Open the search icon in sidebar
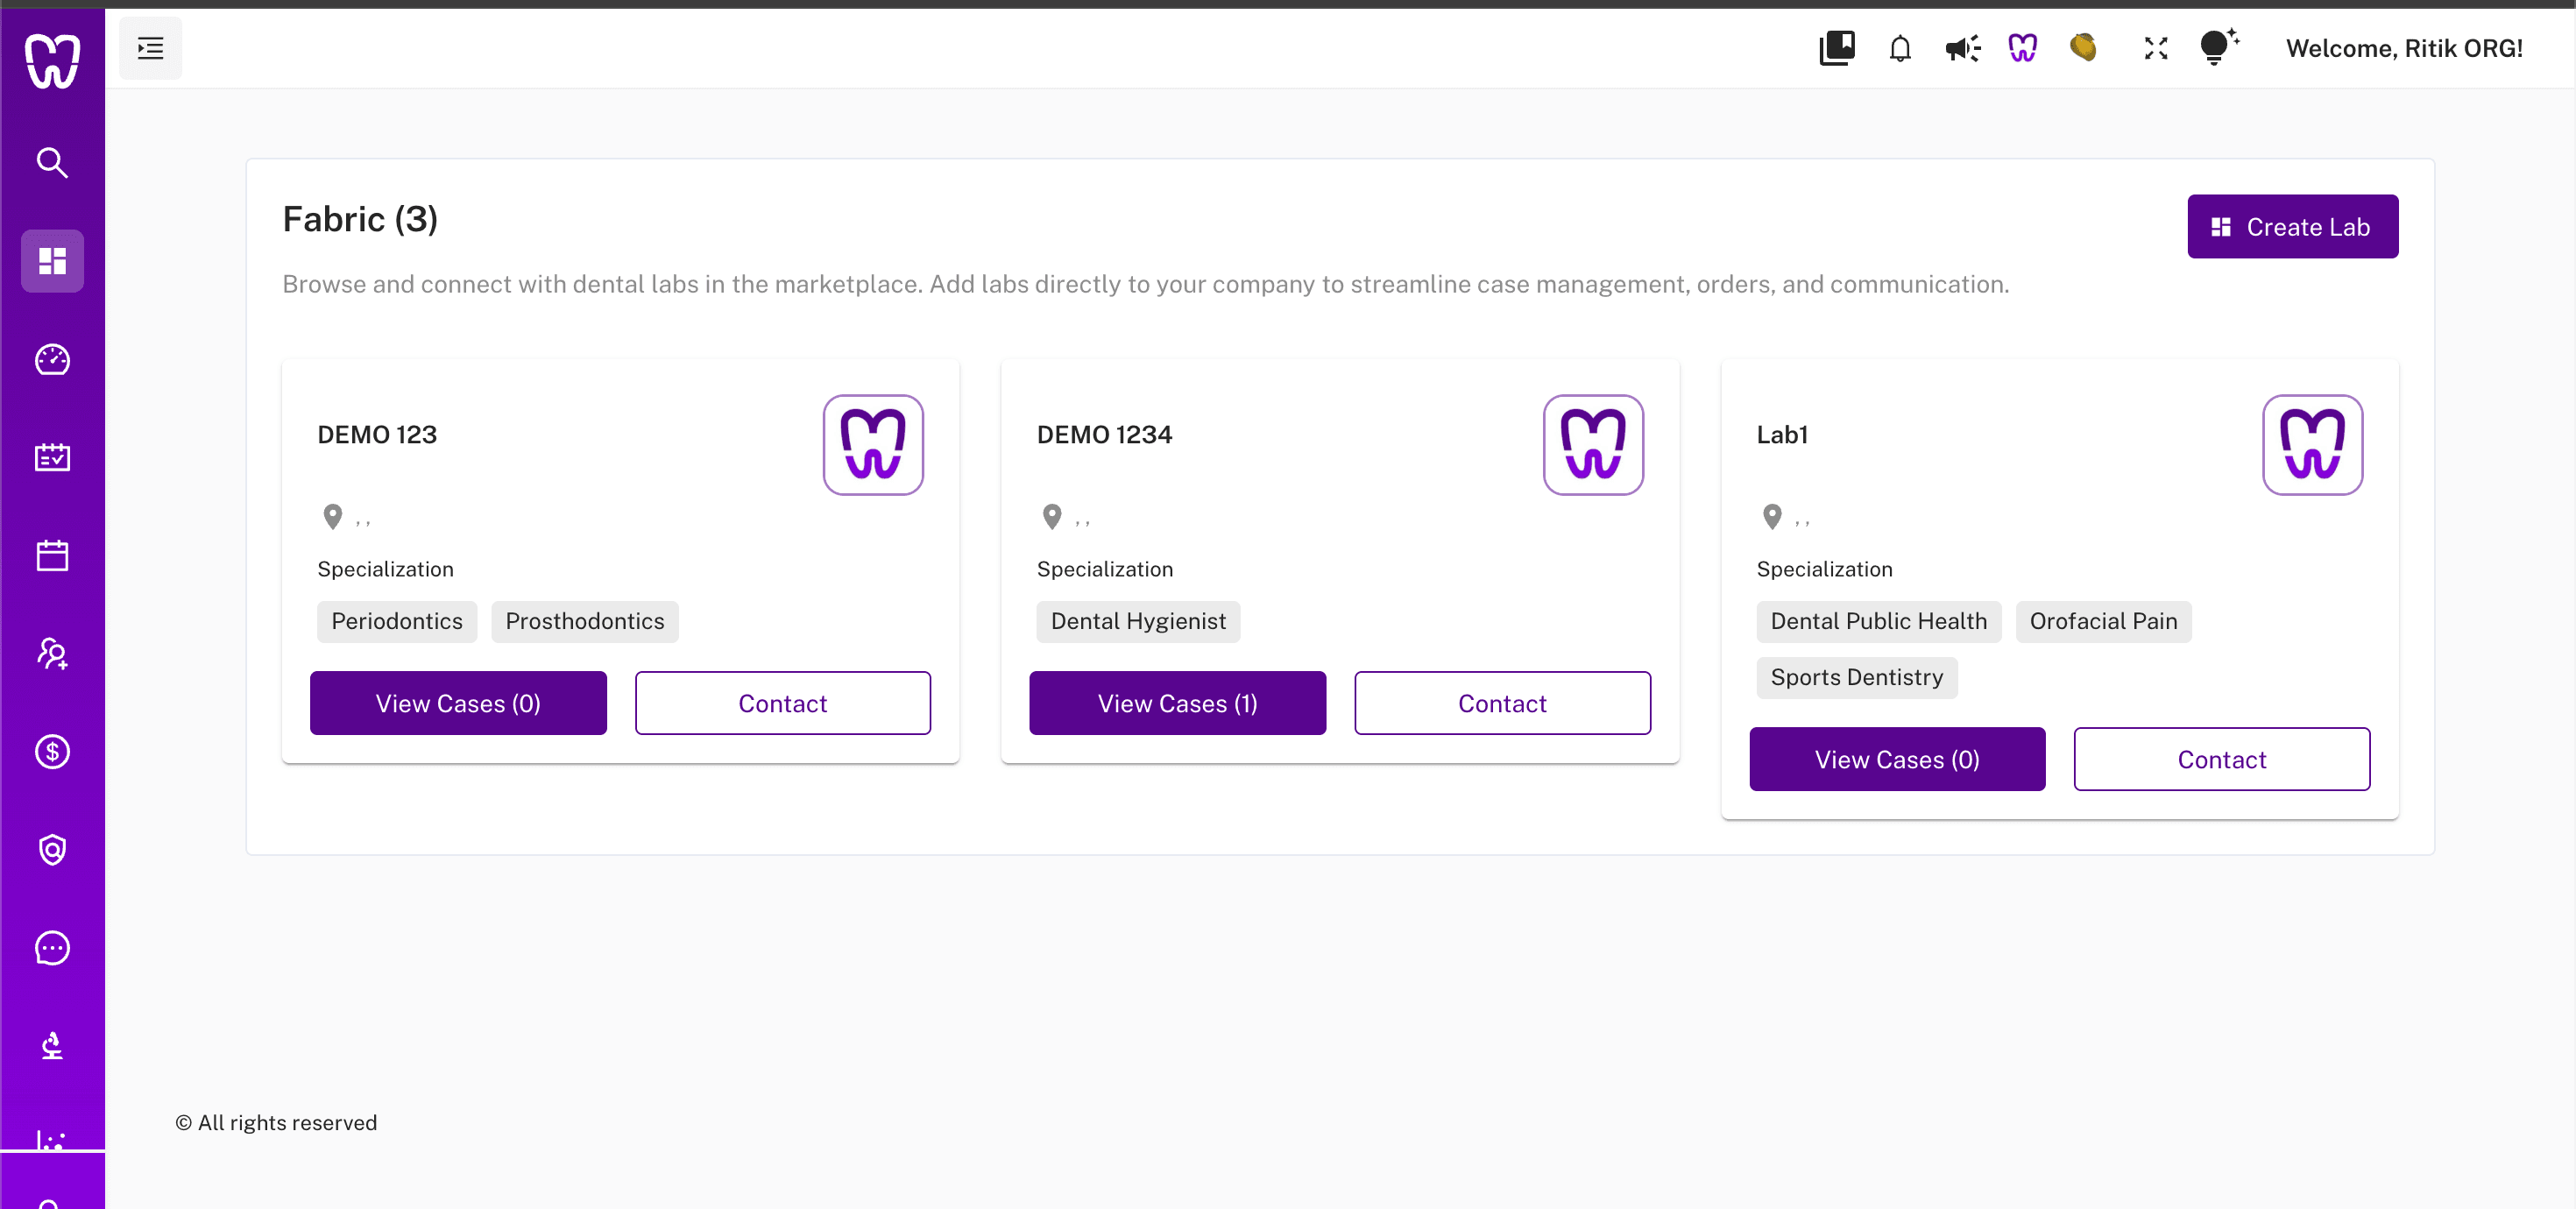The height and width of the screenshot is (1209, 2576). tap(52, 163)
